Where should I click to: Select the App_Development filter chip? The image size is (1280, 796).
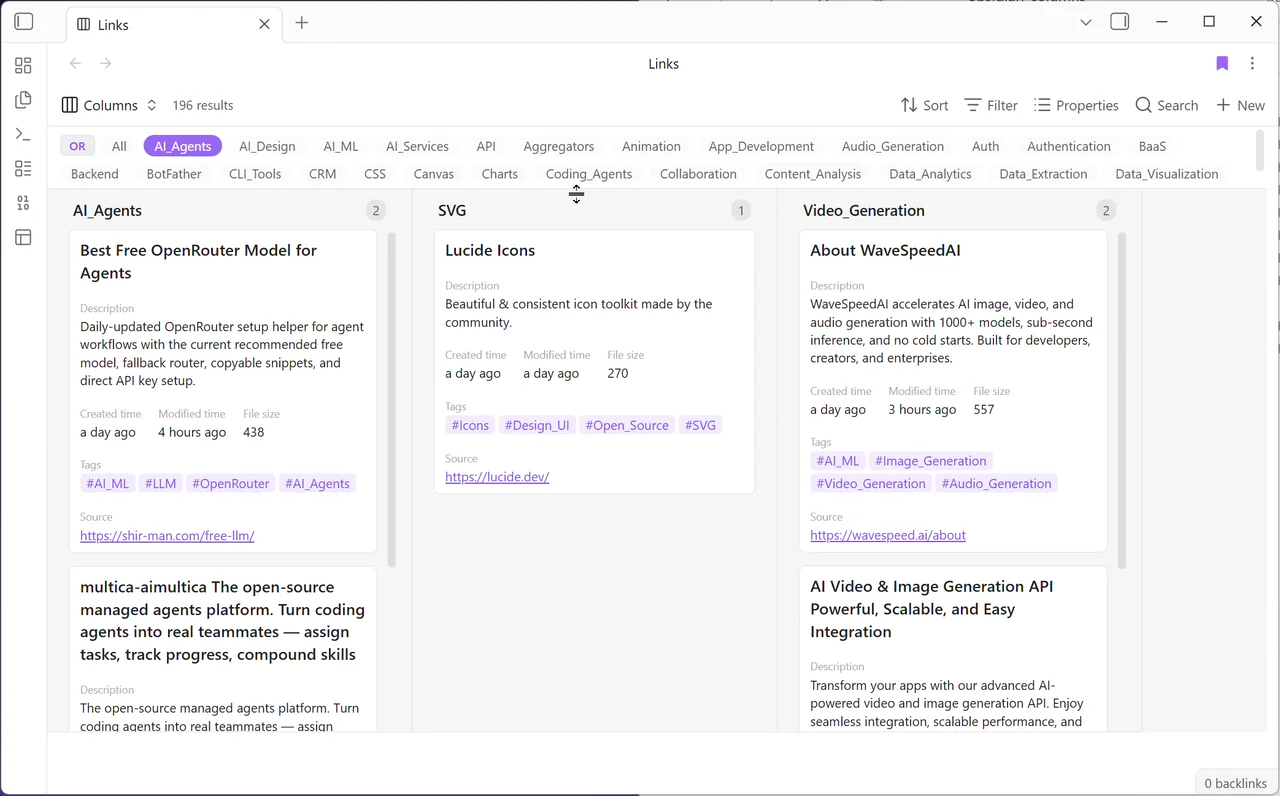[761, 146]
